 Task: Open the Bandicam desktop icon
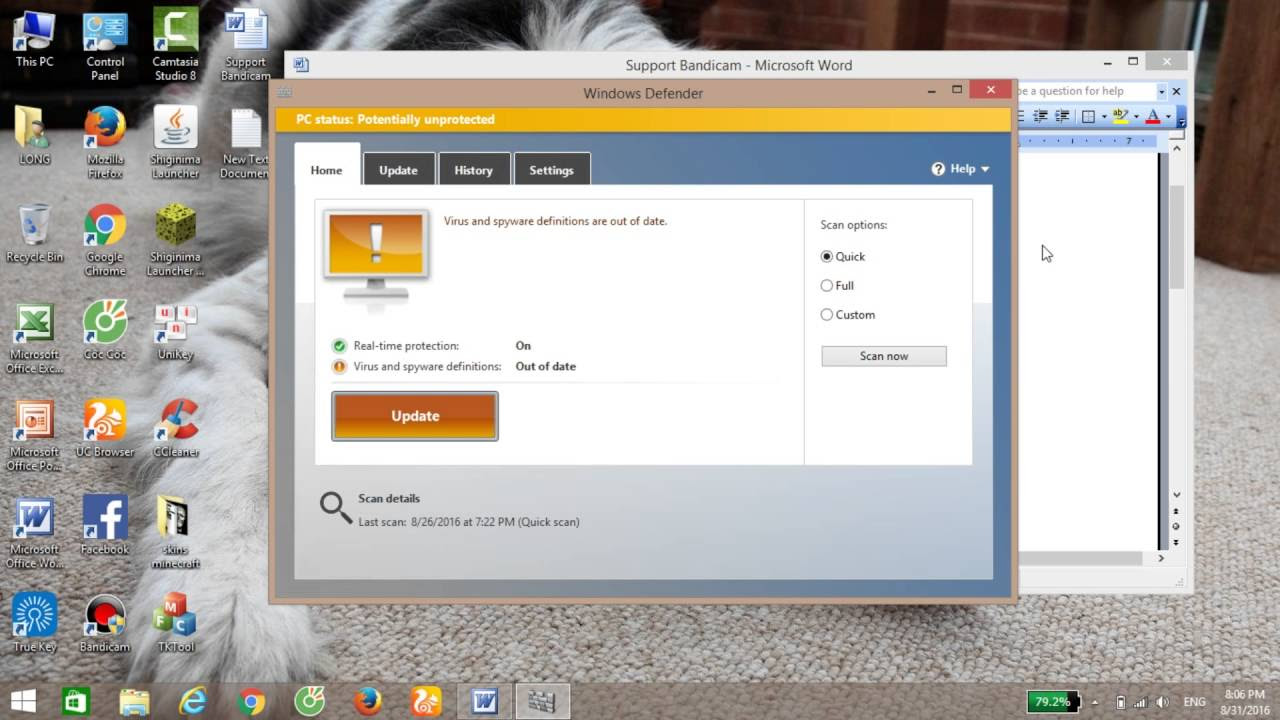coord(105,624)
